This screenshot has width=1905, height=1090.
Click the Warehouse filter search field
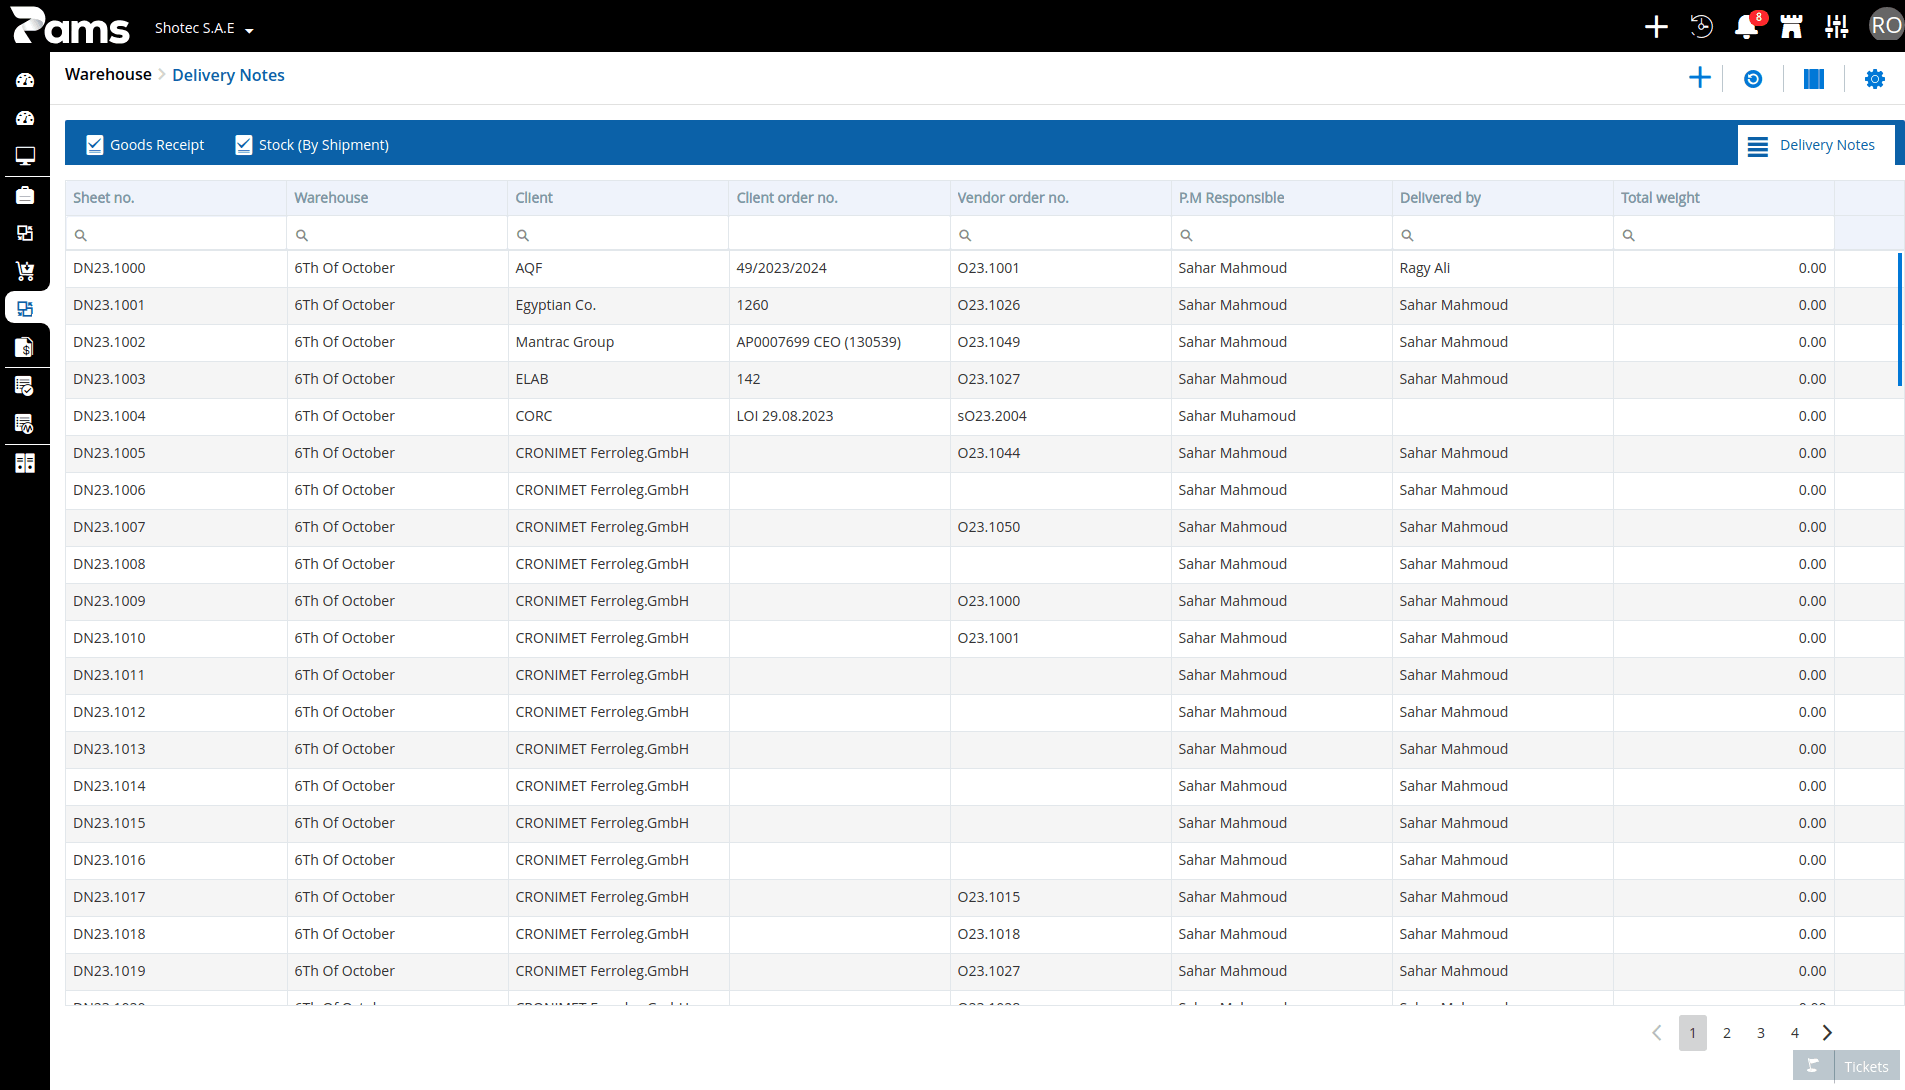[397, 234]
